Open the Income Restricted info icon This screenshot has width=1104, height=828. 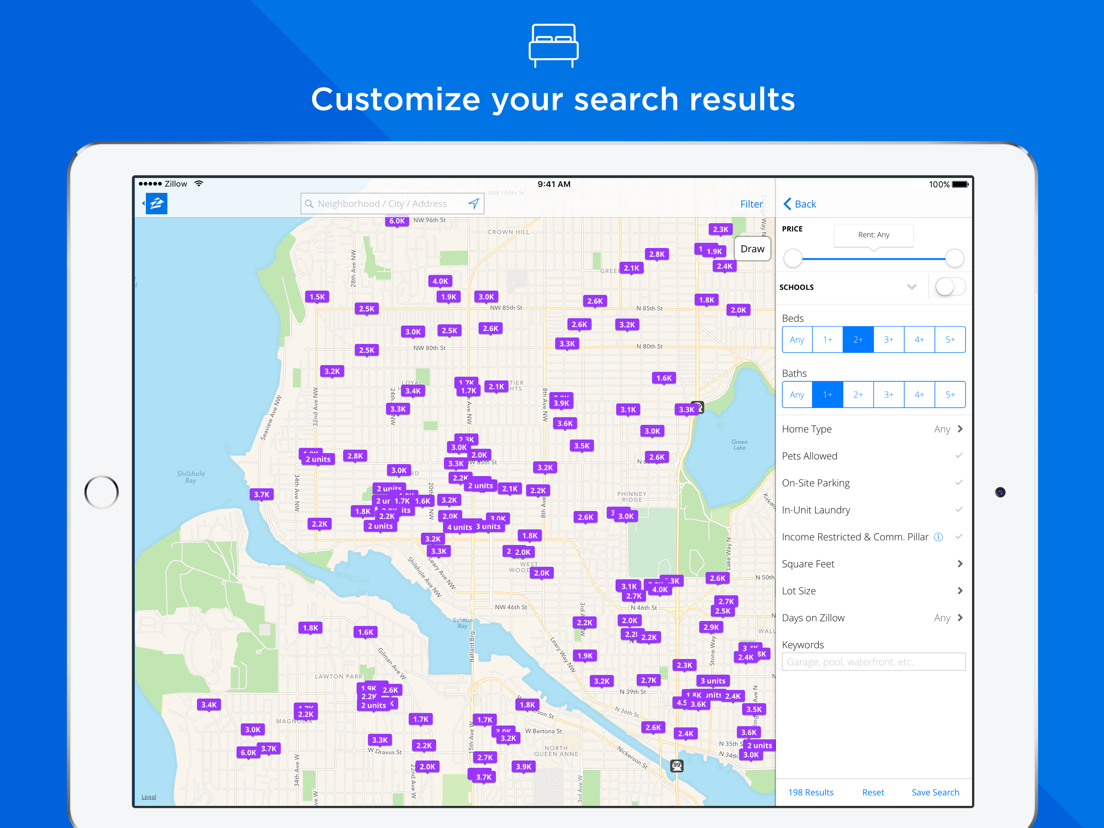pyautogui.click(x=938, y=537)
